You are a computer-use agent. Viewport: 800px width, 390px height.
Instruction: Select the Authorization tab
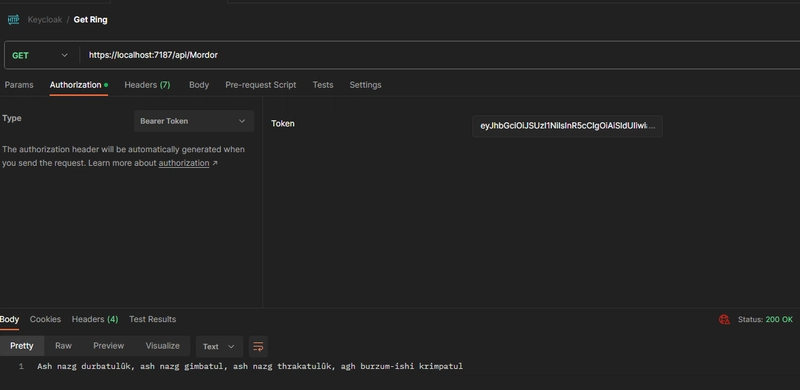tap(79, 85)
